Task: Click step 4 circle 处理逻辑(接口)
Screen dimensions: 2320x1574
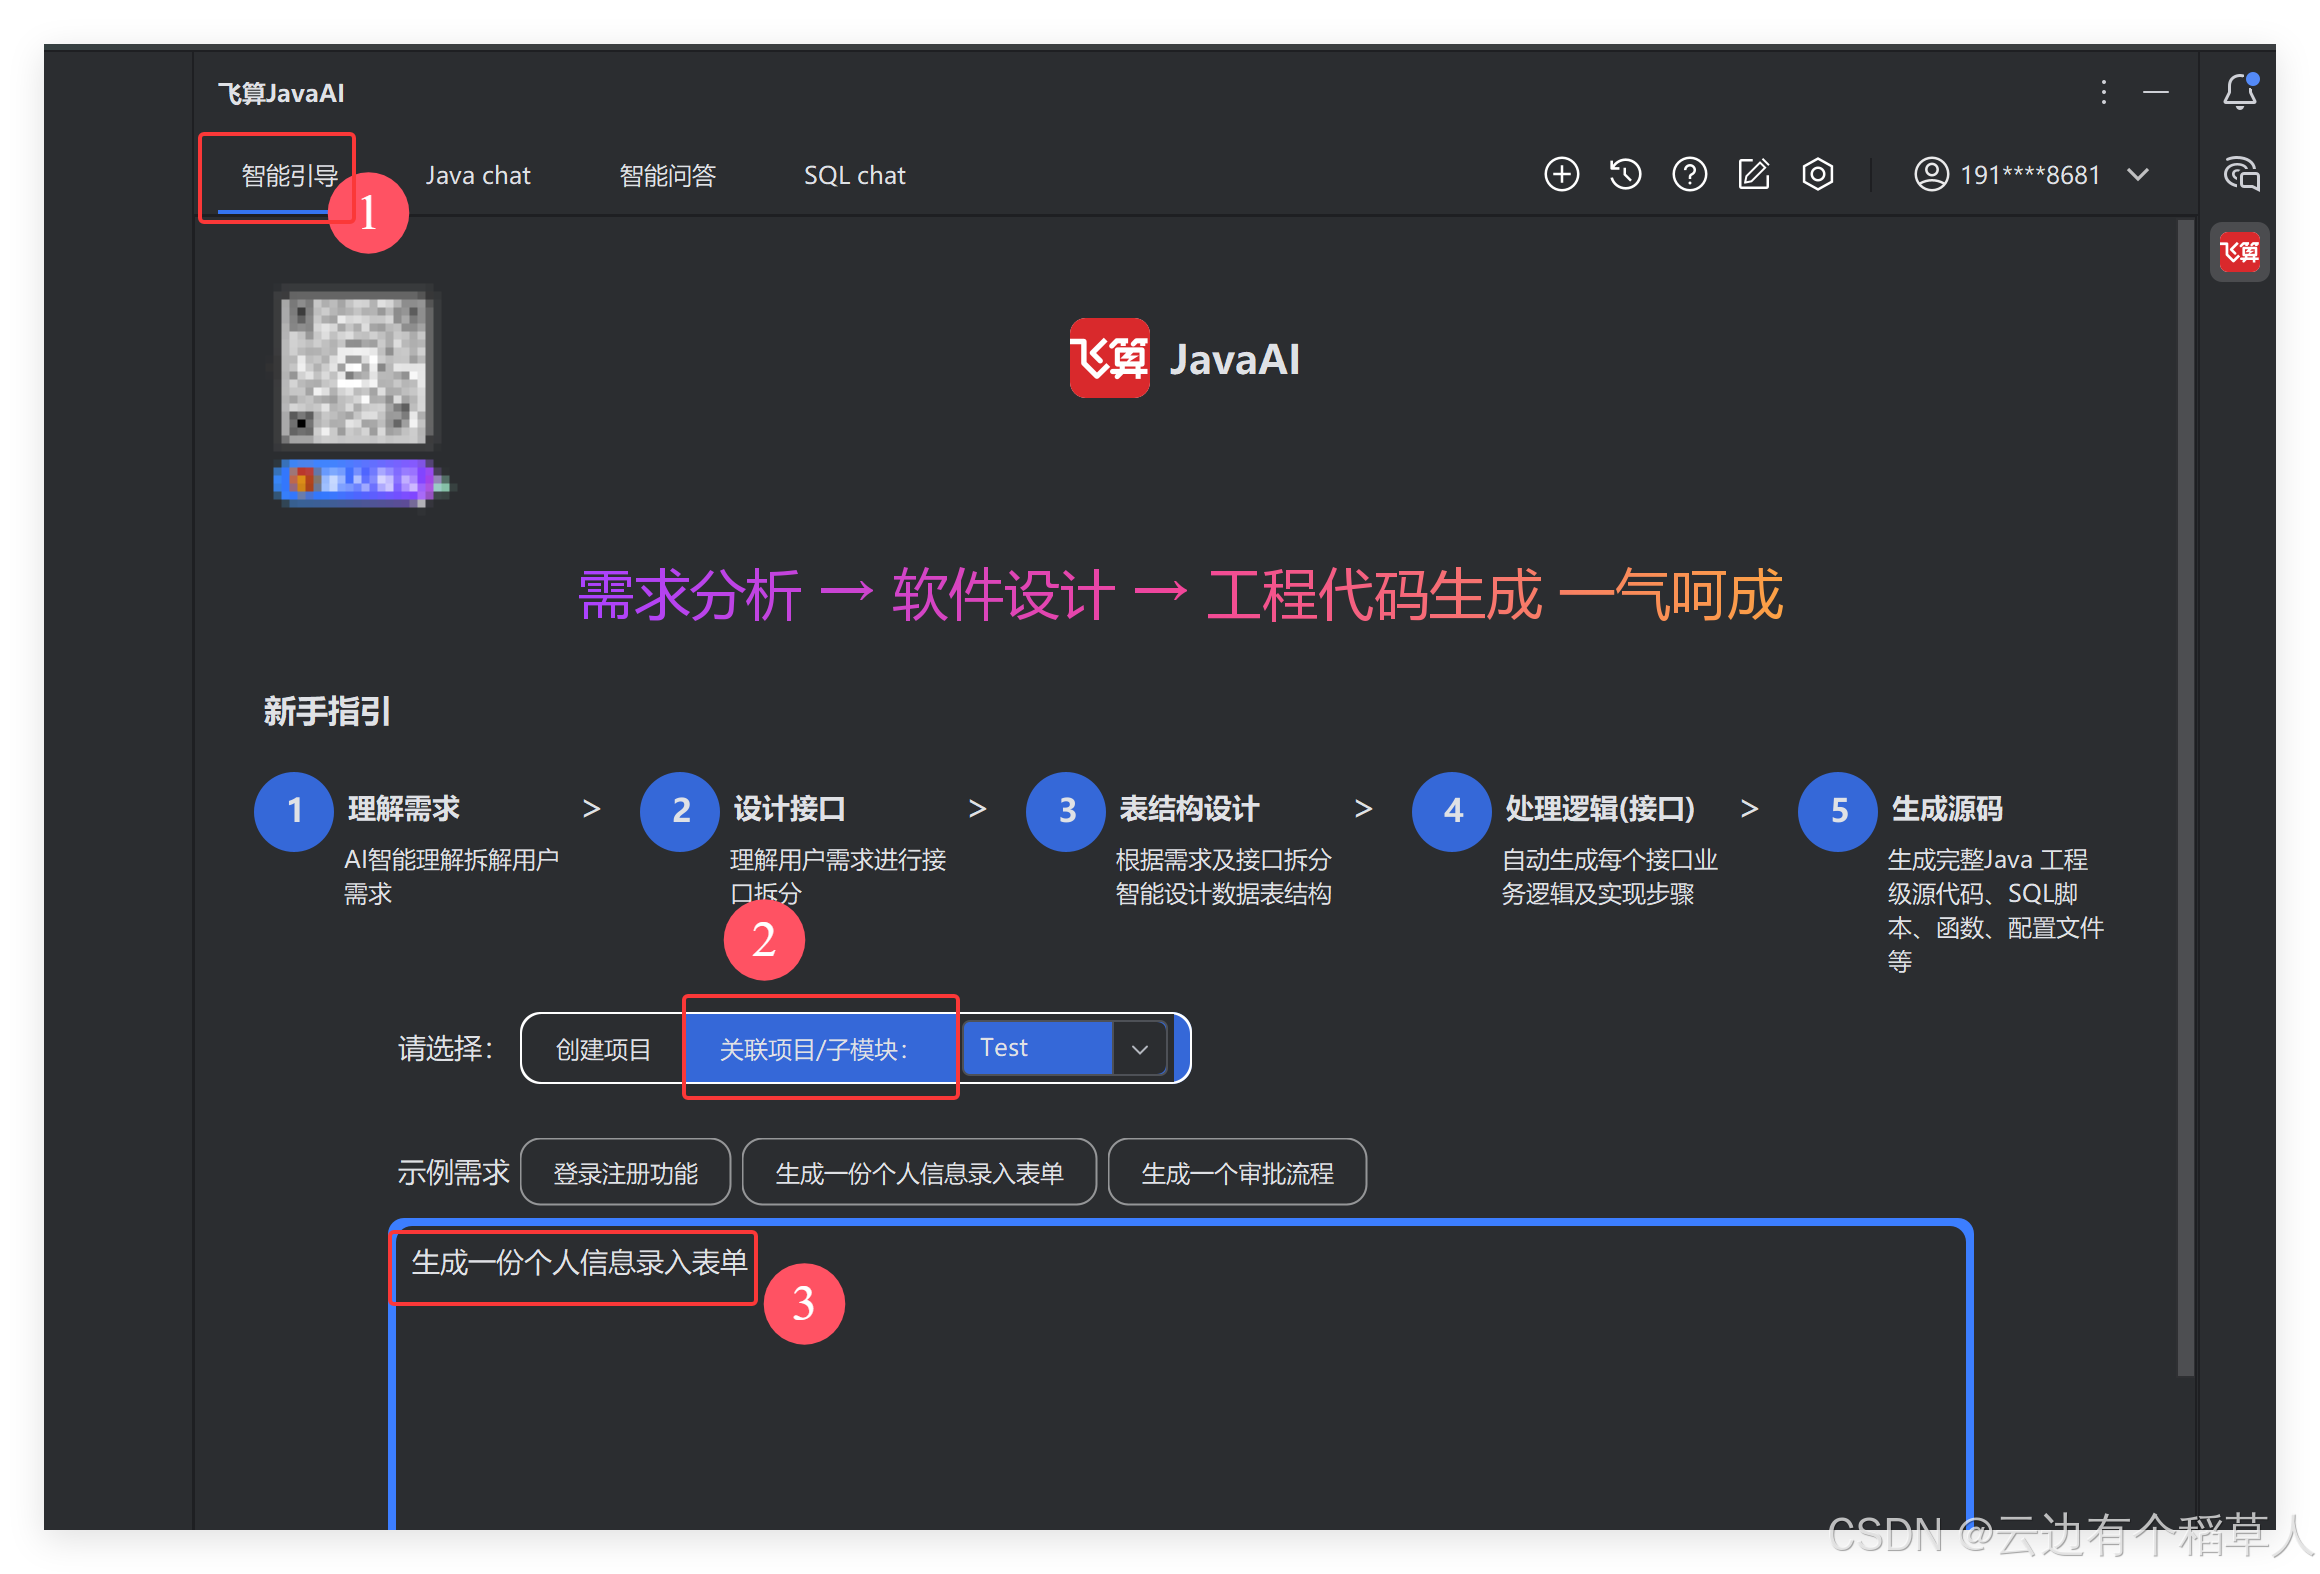Action: [x=1451, y=811]
